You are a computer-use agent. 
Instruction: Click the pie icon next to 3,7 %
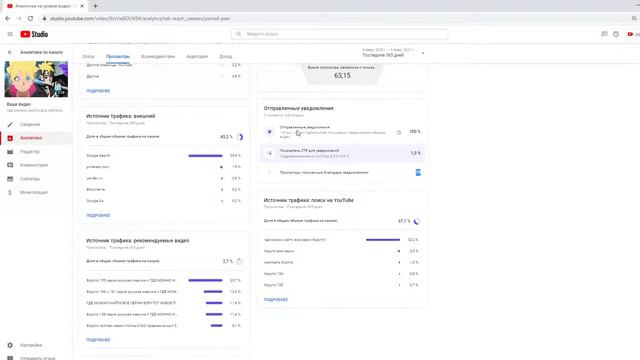[x=240, y=261]
